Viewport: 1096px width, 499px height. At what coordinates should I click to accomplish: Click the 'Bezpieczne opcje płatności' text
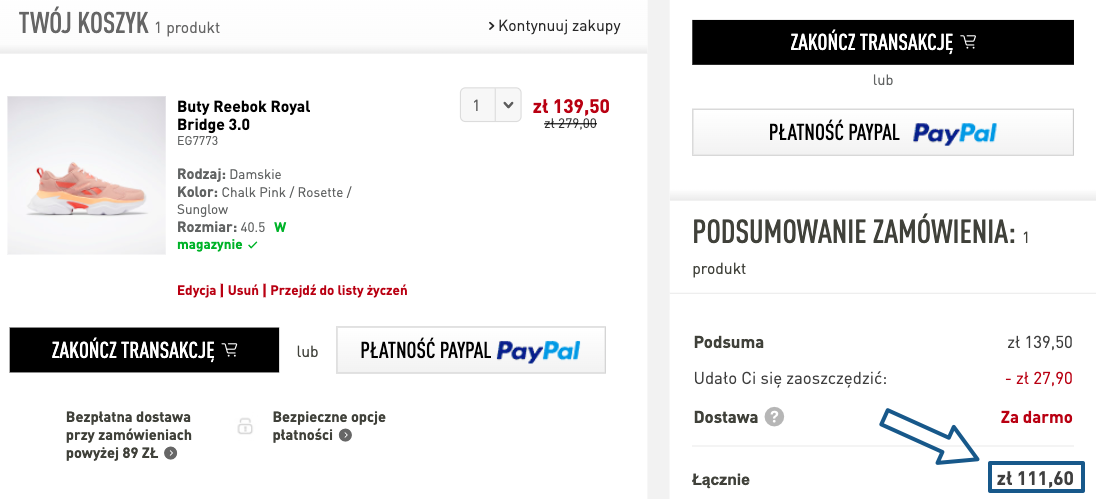click(328, 426)
